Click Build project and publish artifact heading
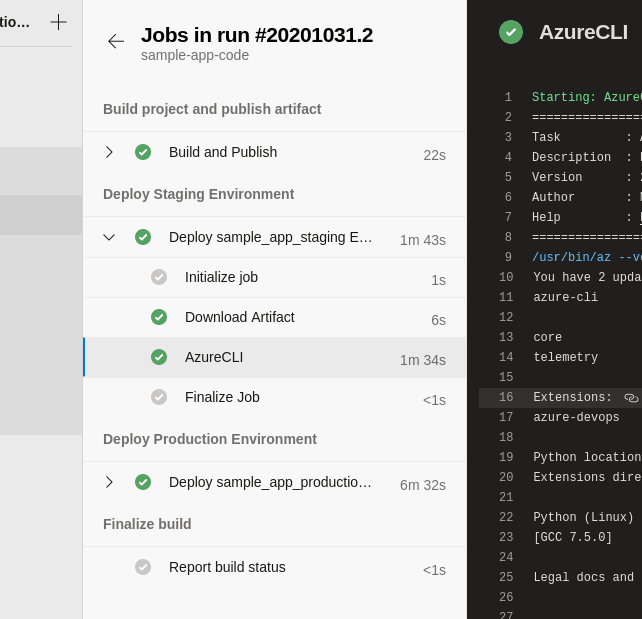642x619 pixels. pyautogui.click(x=212, y=109)
